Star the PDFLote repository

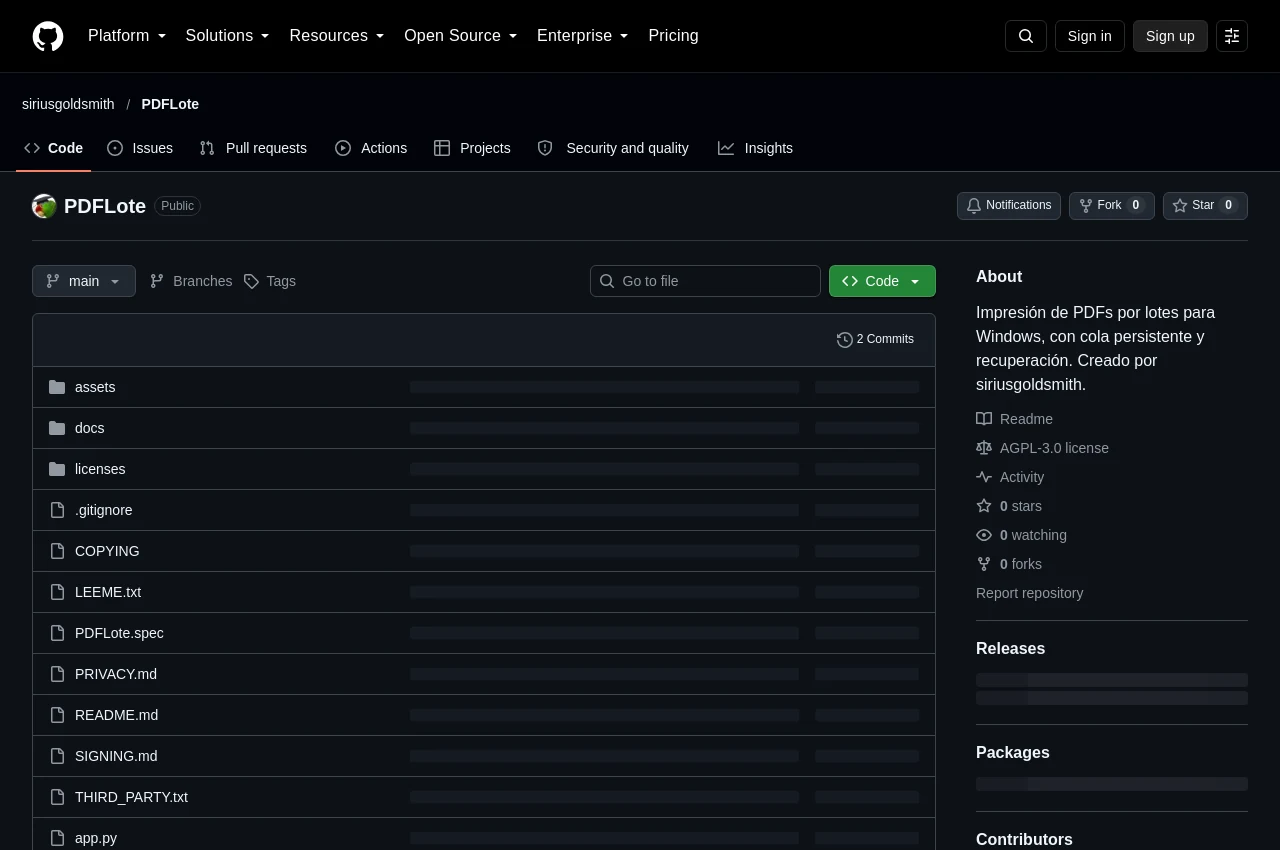pos(1205,206)
